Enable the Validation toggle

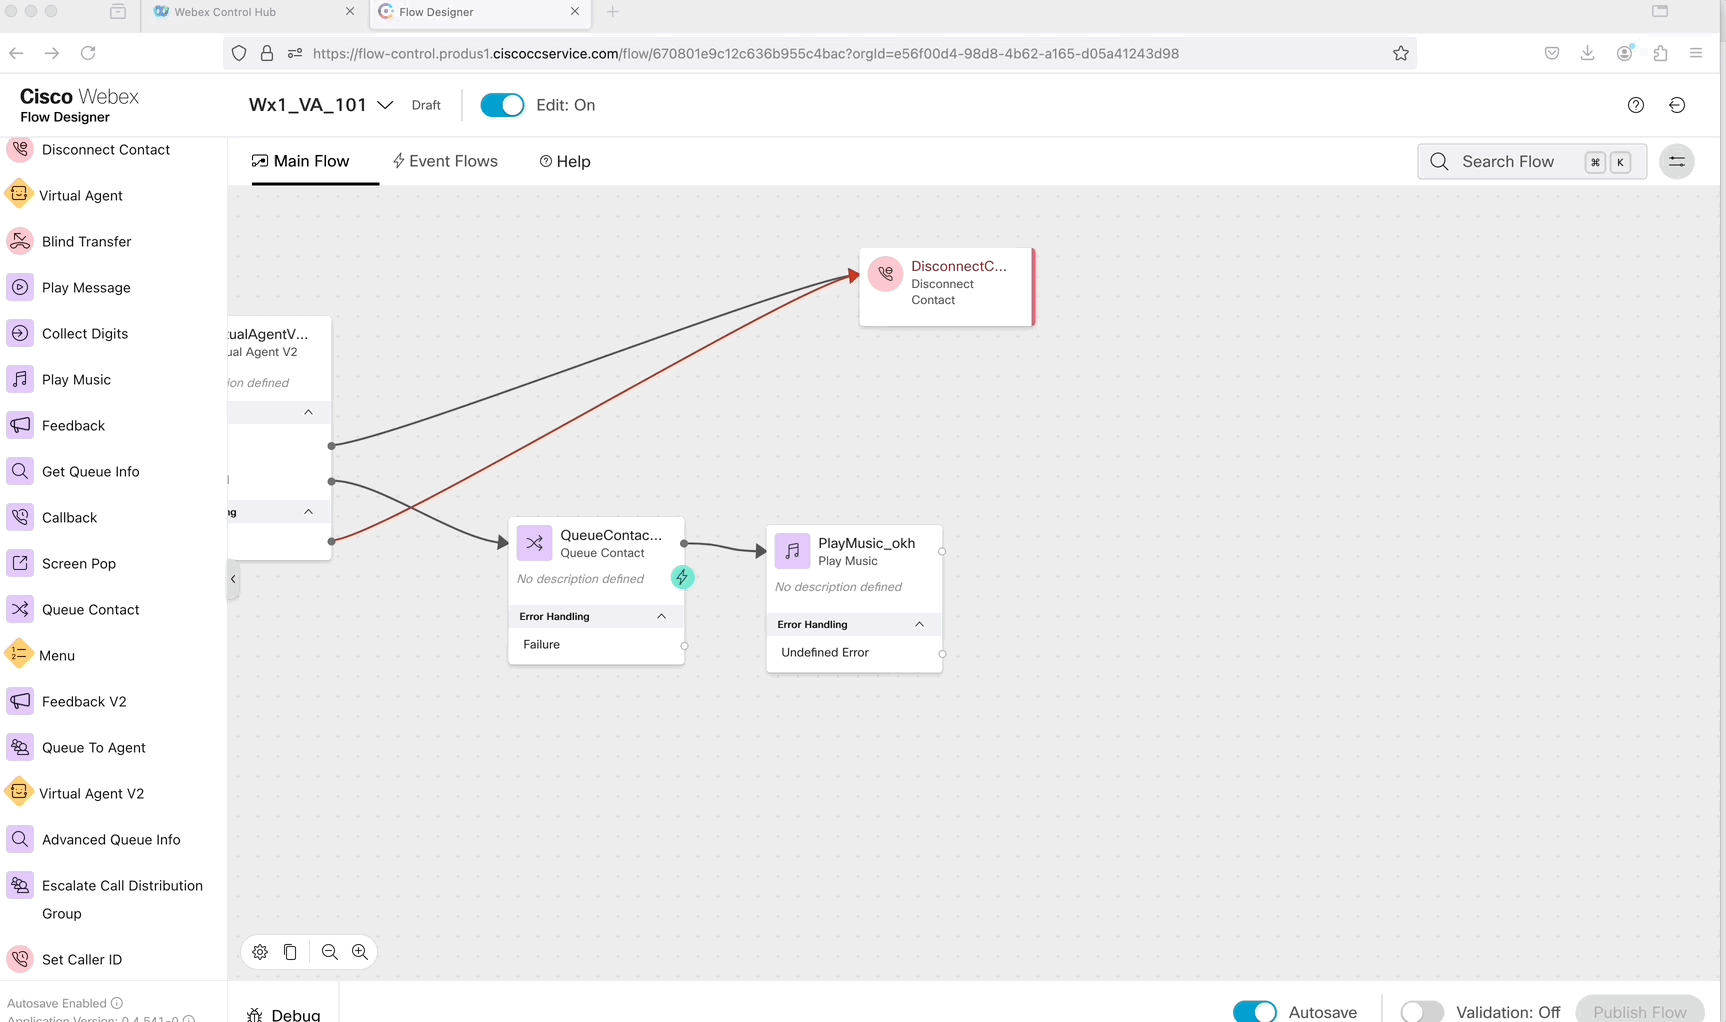point(1421,1011)
